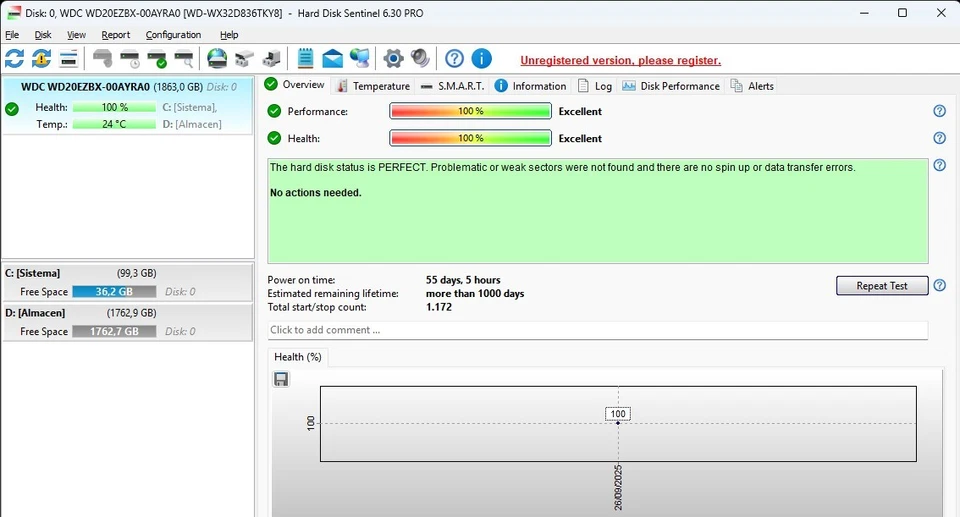Screen dimensions: 960x517
Task: Open the File menu
Action: [12, 35]
